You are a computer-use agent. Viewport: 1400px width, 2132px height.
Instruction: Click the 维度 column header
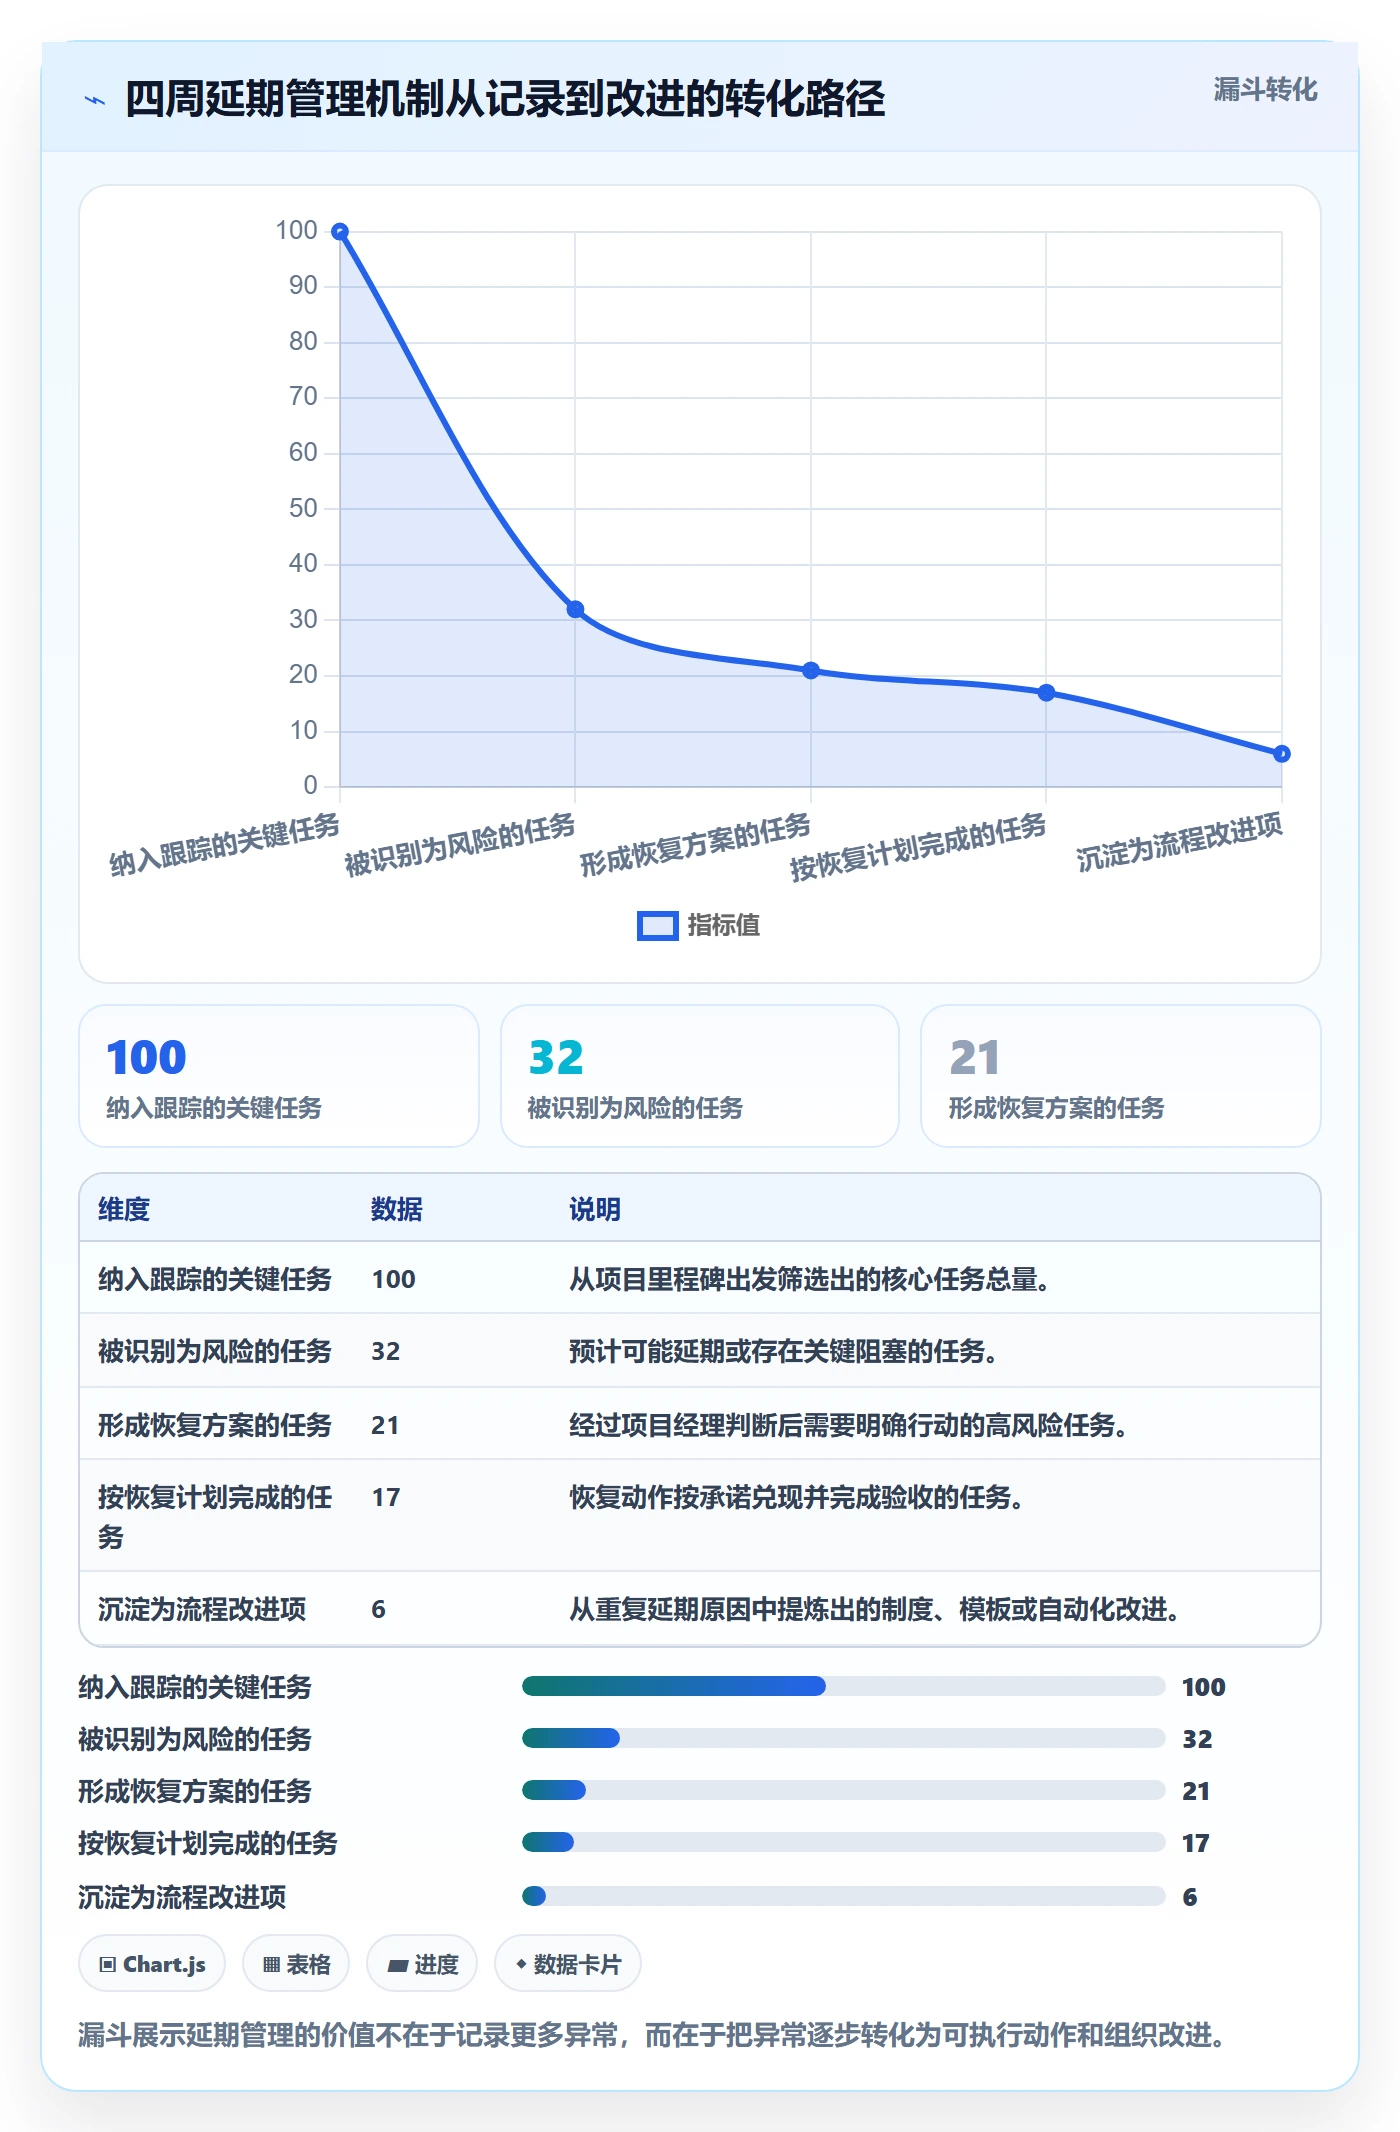pos(124,1209)
